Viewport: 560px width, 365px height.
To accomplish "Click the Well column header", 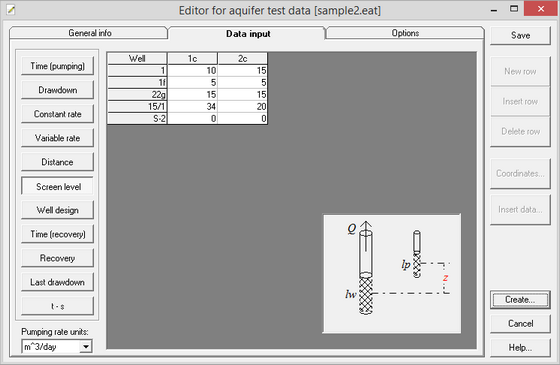I will 137,58.
